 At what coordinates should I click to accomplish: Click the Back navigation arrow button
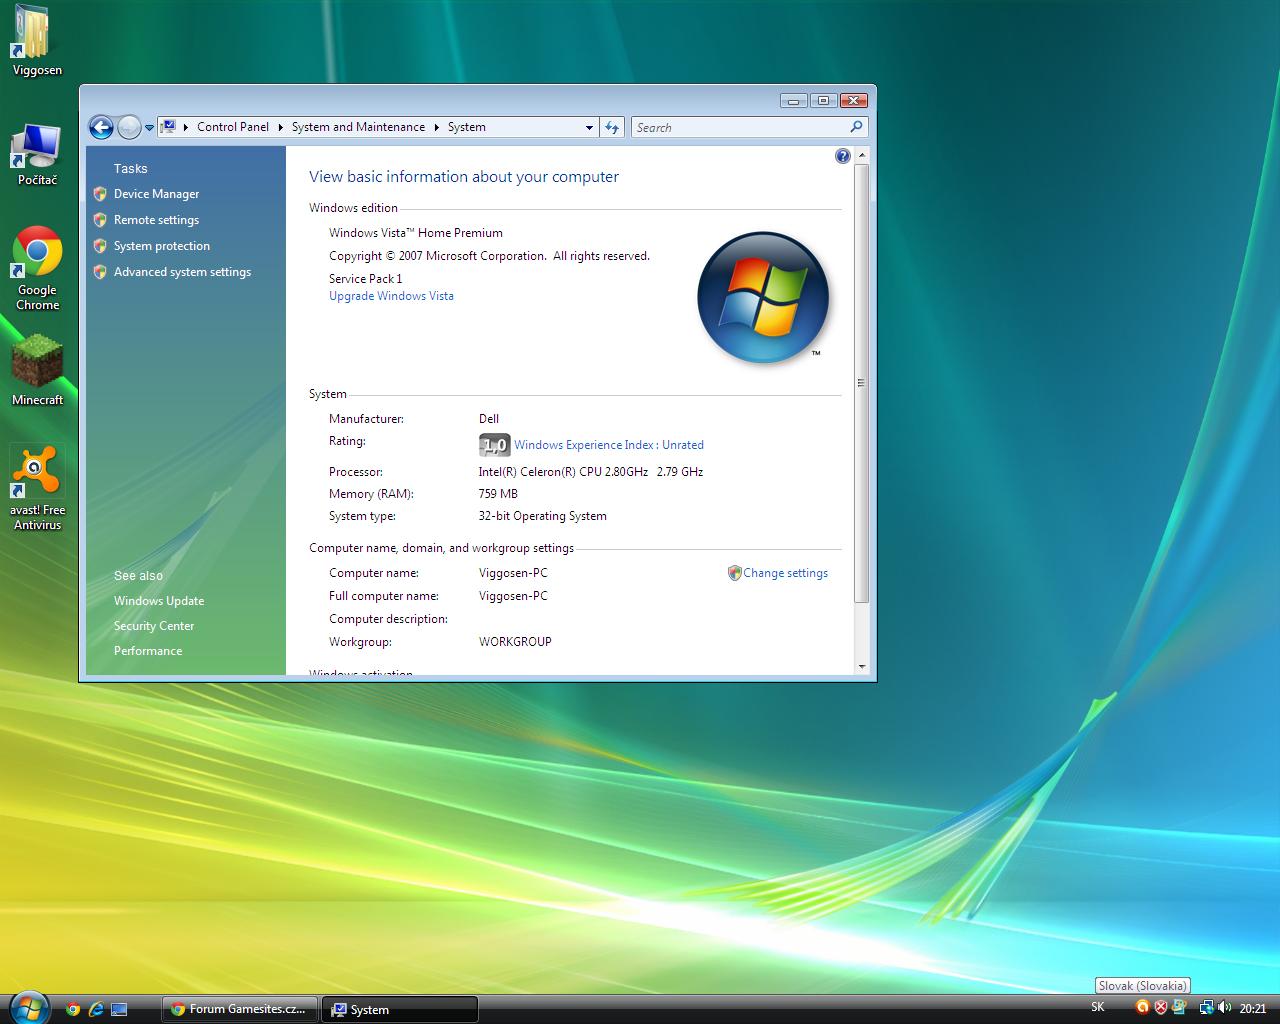(101, 127)
